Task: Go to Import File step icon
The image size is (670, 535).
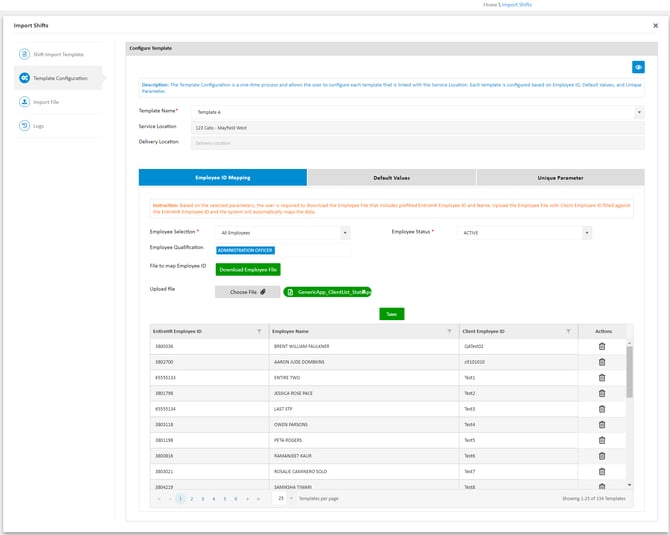Action: [x=24, y=102]
